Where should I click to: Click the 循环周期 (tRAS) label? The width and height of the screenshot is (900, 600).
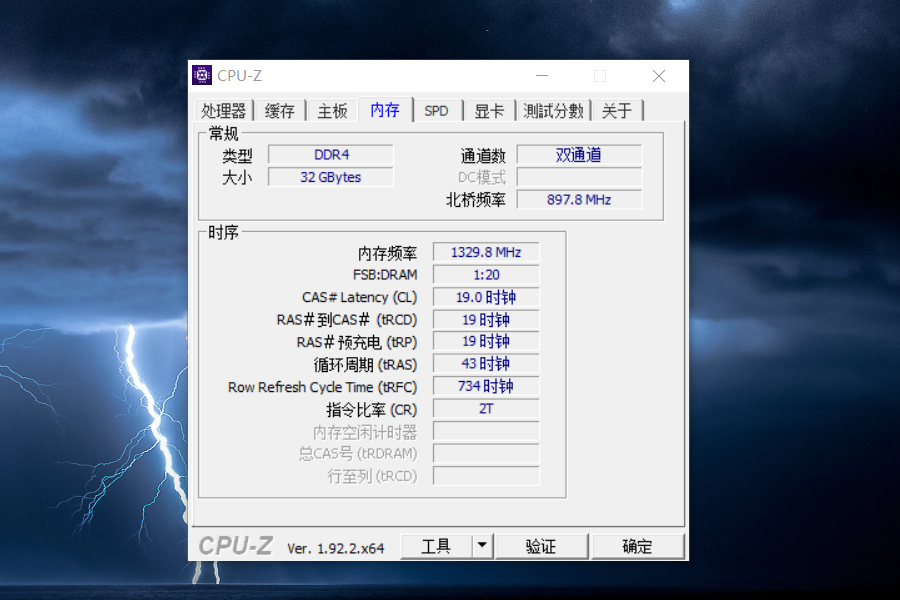click(x=366, y=365)
